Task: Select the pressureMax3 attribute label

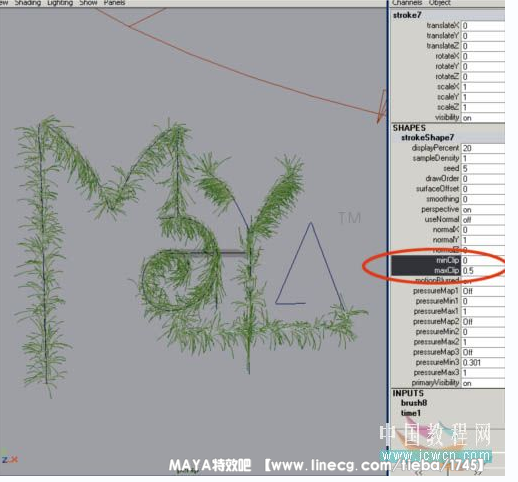Action: click(436, 372)
